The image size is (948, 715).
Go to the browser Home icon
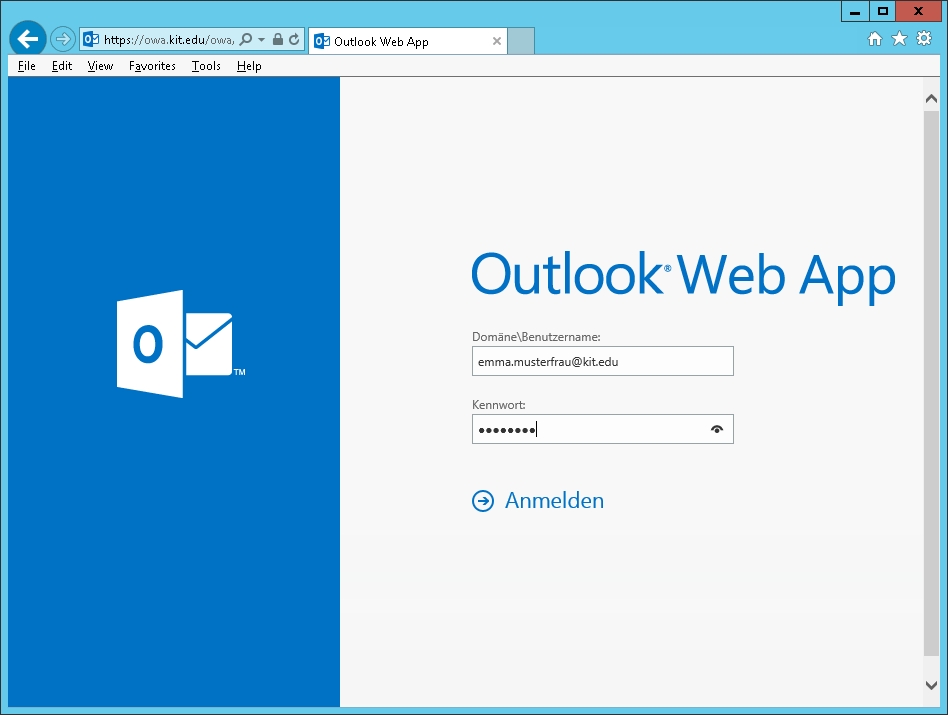click(x=875, y=39)
